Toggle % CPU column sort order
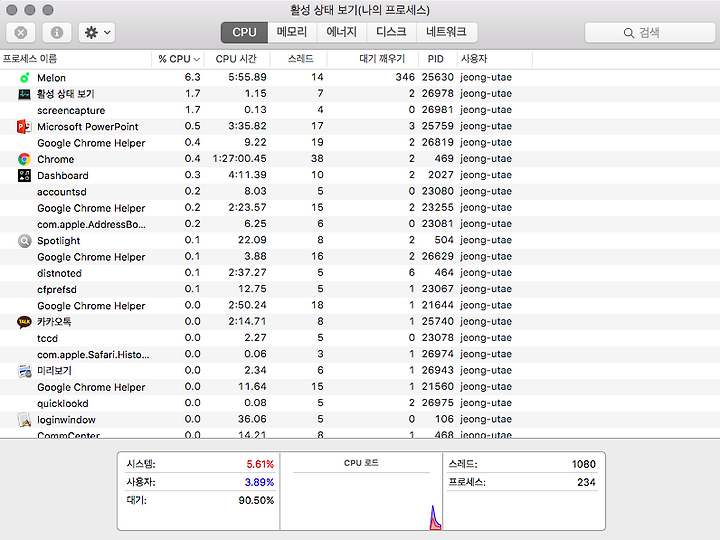 click(x=178, y=59)
